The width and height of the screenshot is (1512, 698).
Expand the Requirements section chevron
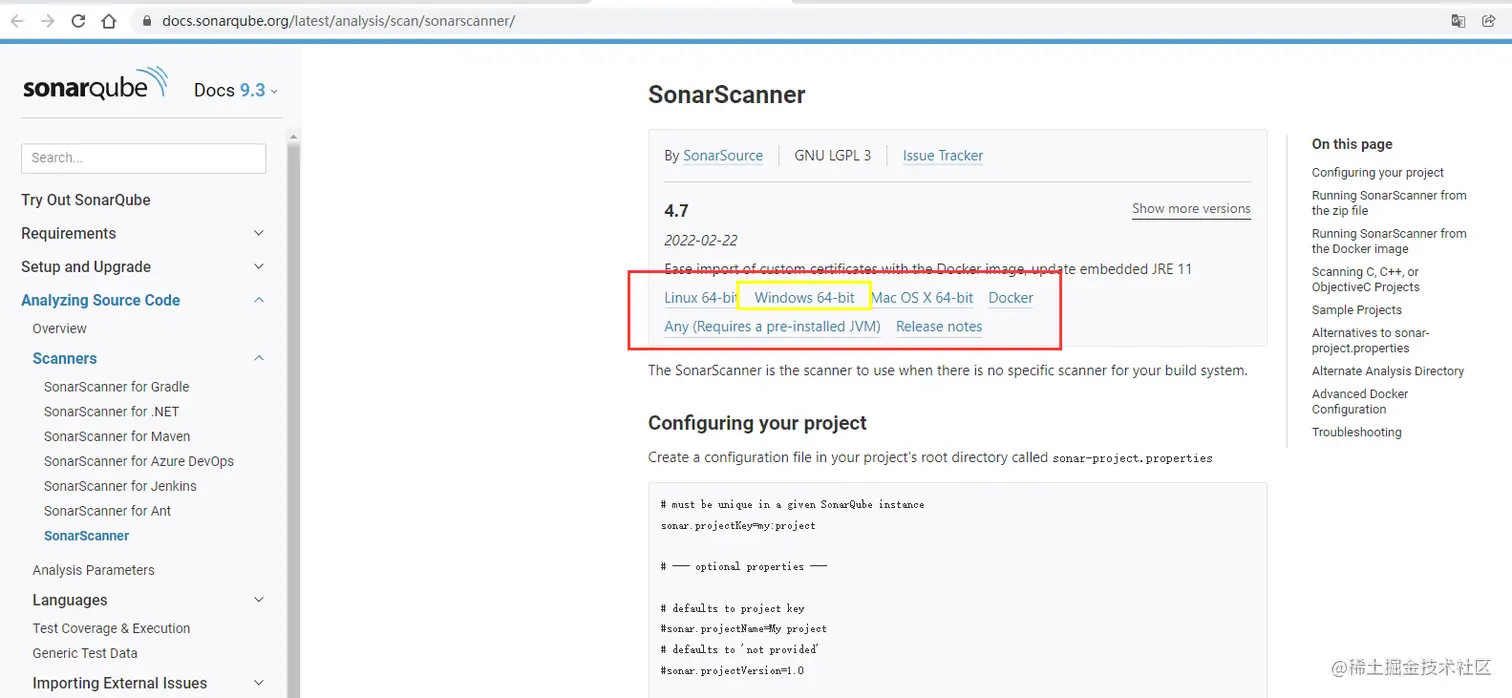259,233
